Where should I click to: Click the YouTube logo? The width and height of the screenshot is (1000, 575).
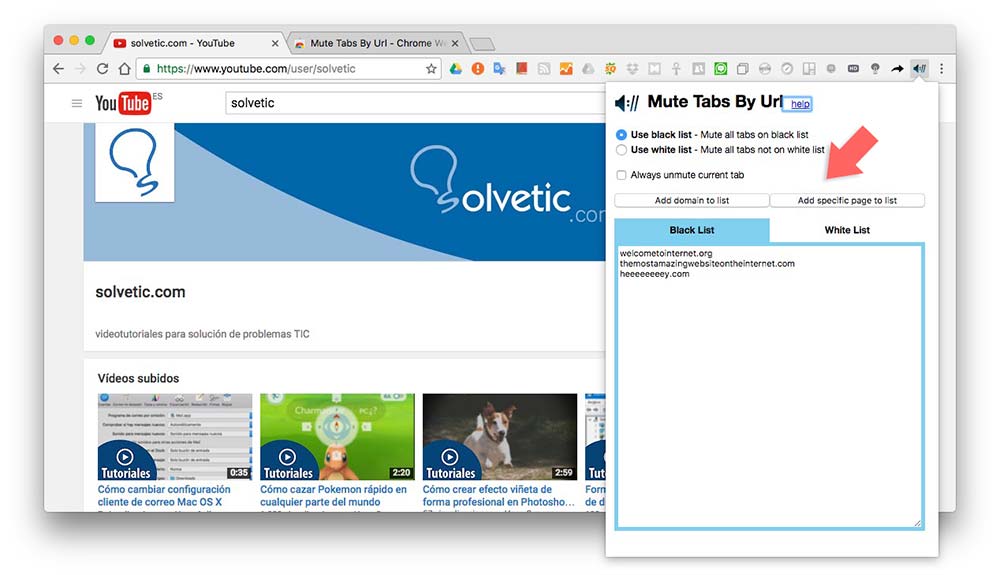coord(122,103)
